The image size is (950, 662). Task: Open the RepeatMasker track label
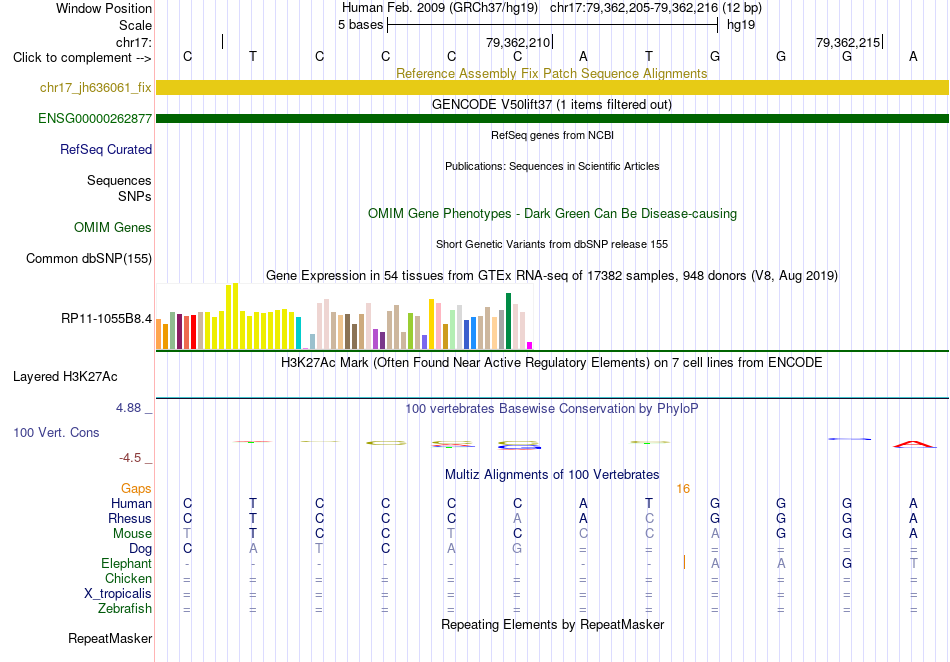(x=110, y=638)
